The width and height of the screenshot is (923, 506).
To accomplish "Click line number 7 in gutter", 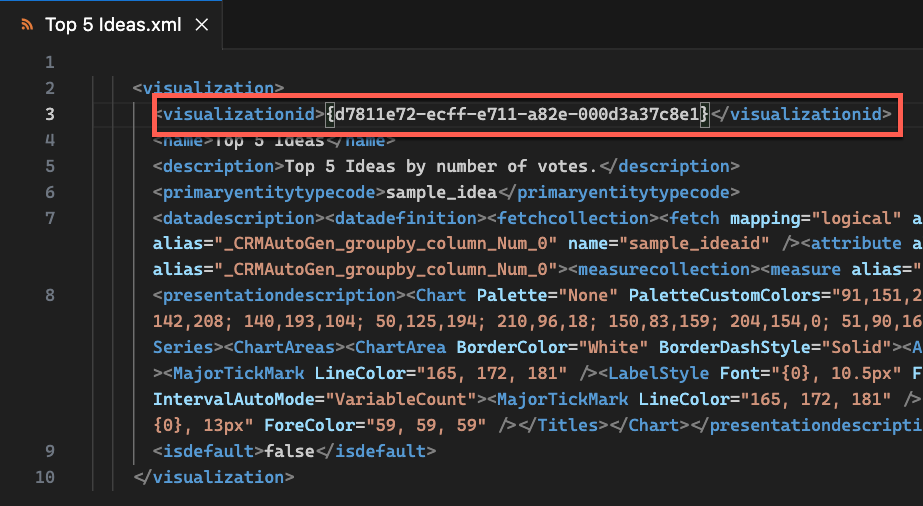I will (x=49, y=218).
